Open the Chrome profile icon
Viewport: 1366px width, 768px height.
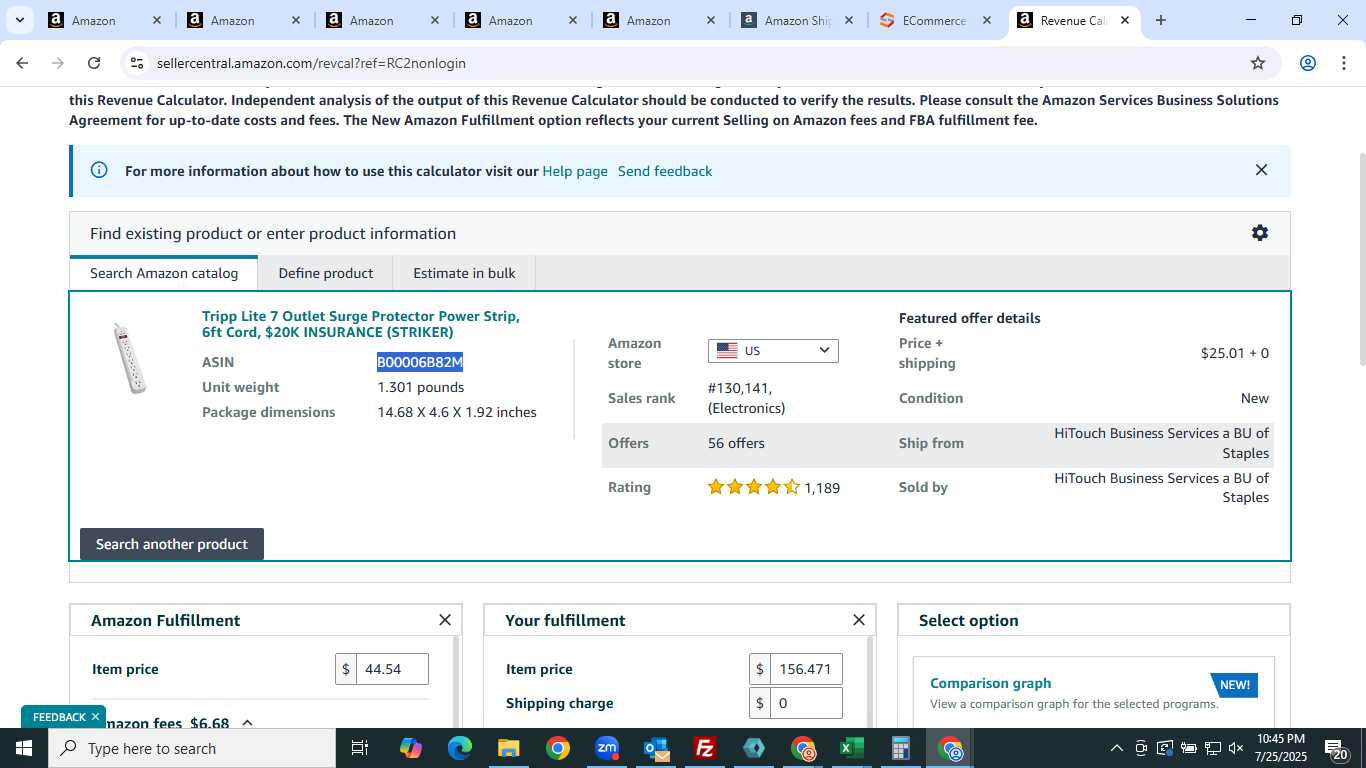pos(1307,63)
